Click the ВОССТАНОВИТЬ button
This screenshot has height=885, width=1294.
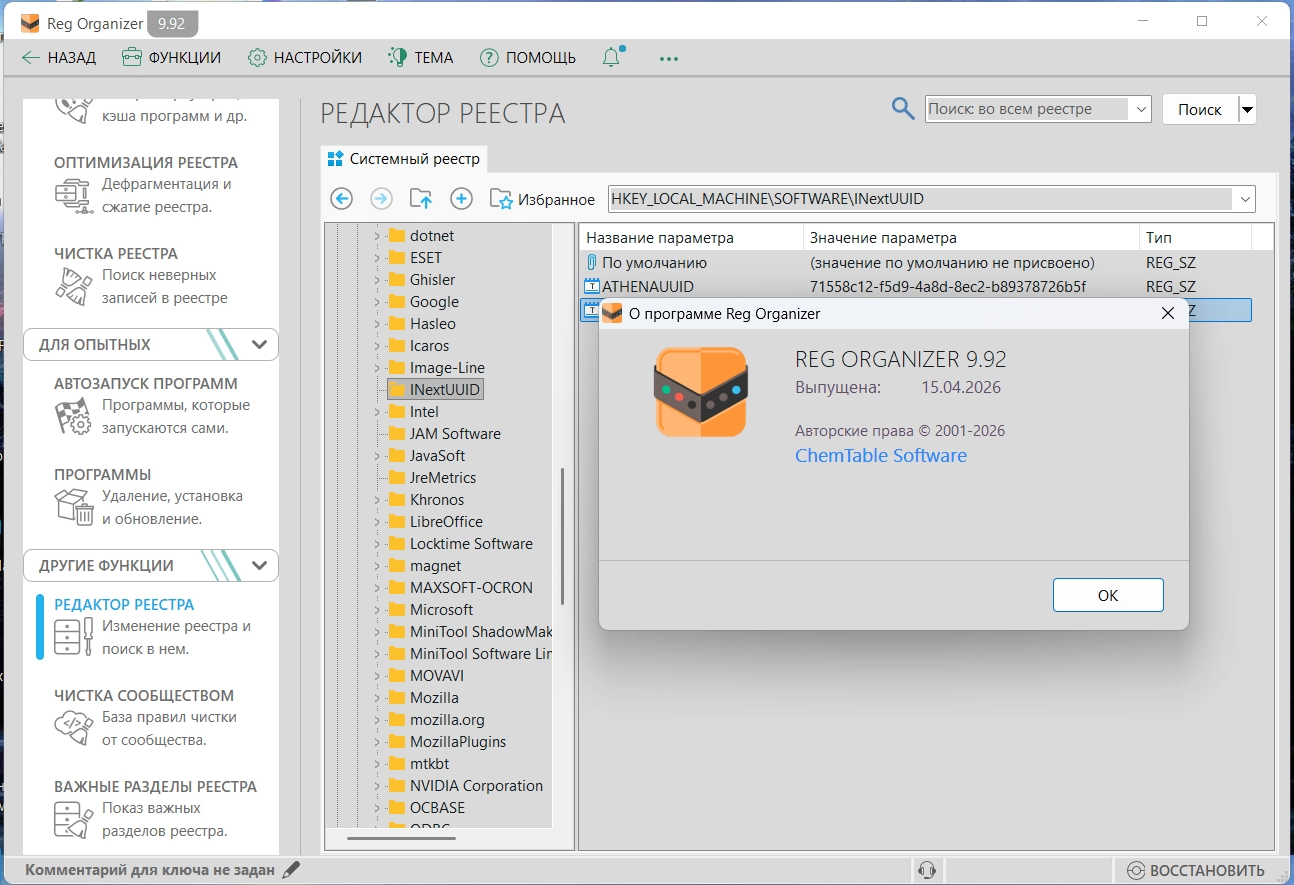1197,870
